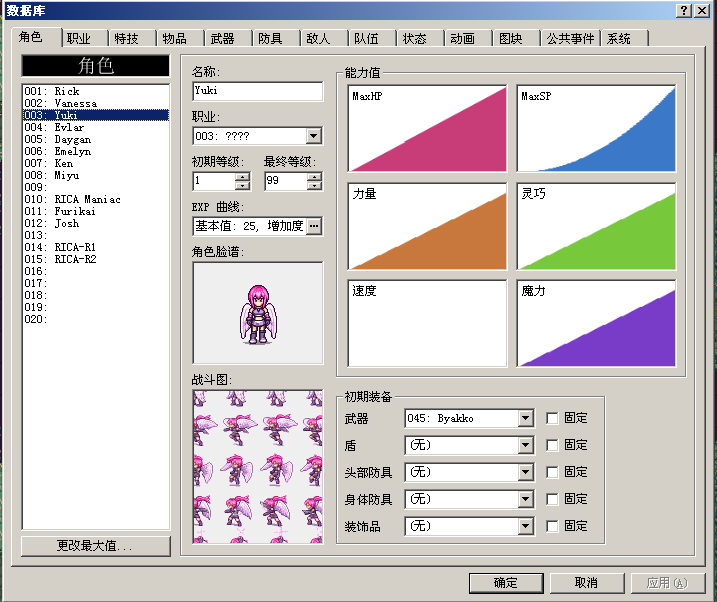Viewport: 717px width, 602px height.
Task: Open the 物品 (Items) tab
Action: point(181,38)
